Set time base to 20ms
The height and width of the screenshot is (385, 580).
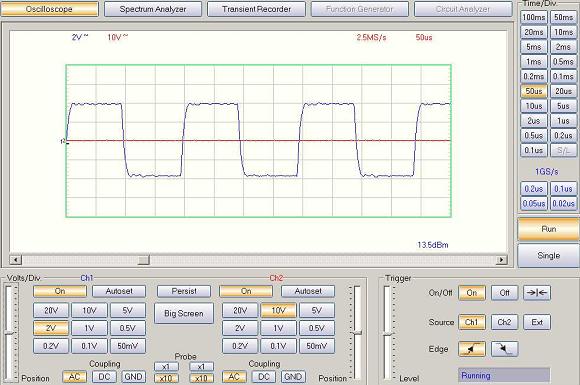tap(534, 32)
